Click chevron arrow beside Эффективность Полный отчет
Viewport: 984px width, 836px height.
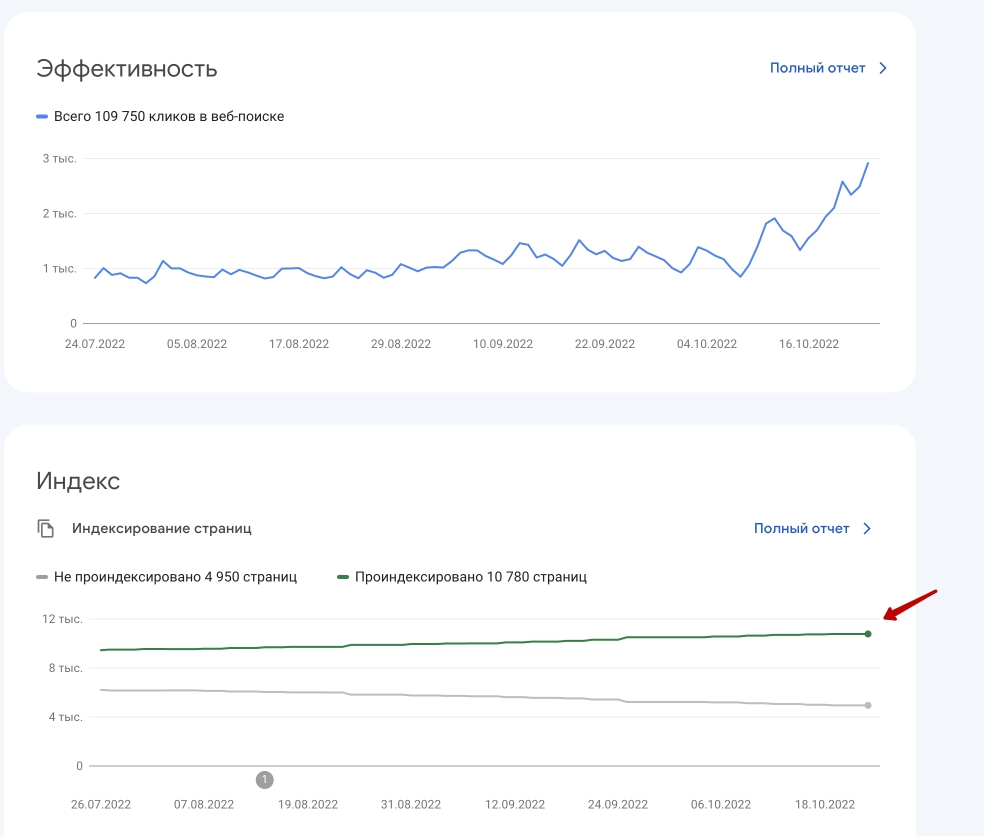click(x=883, y=68)
